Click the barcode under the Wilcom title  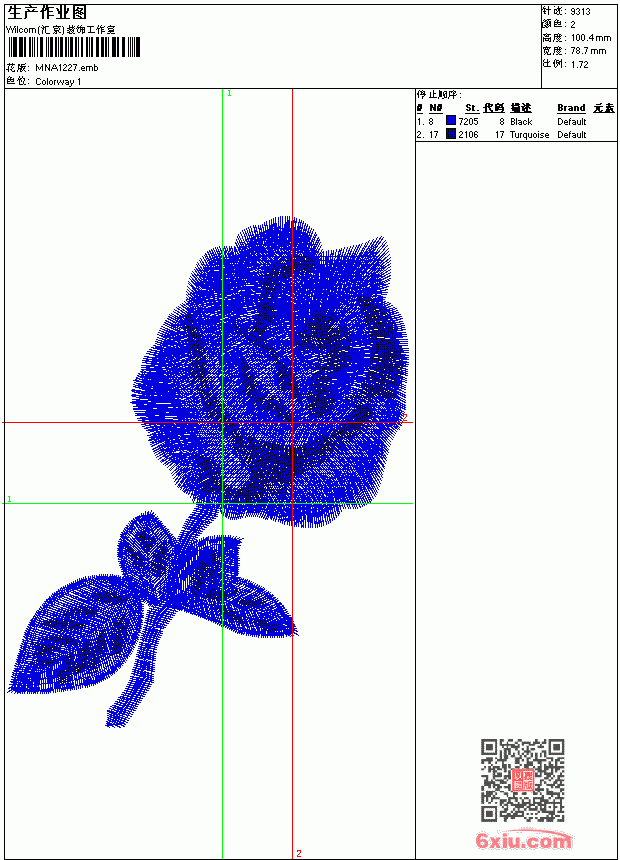[x=74, y=47]
